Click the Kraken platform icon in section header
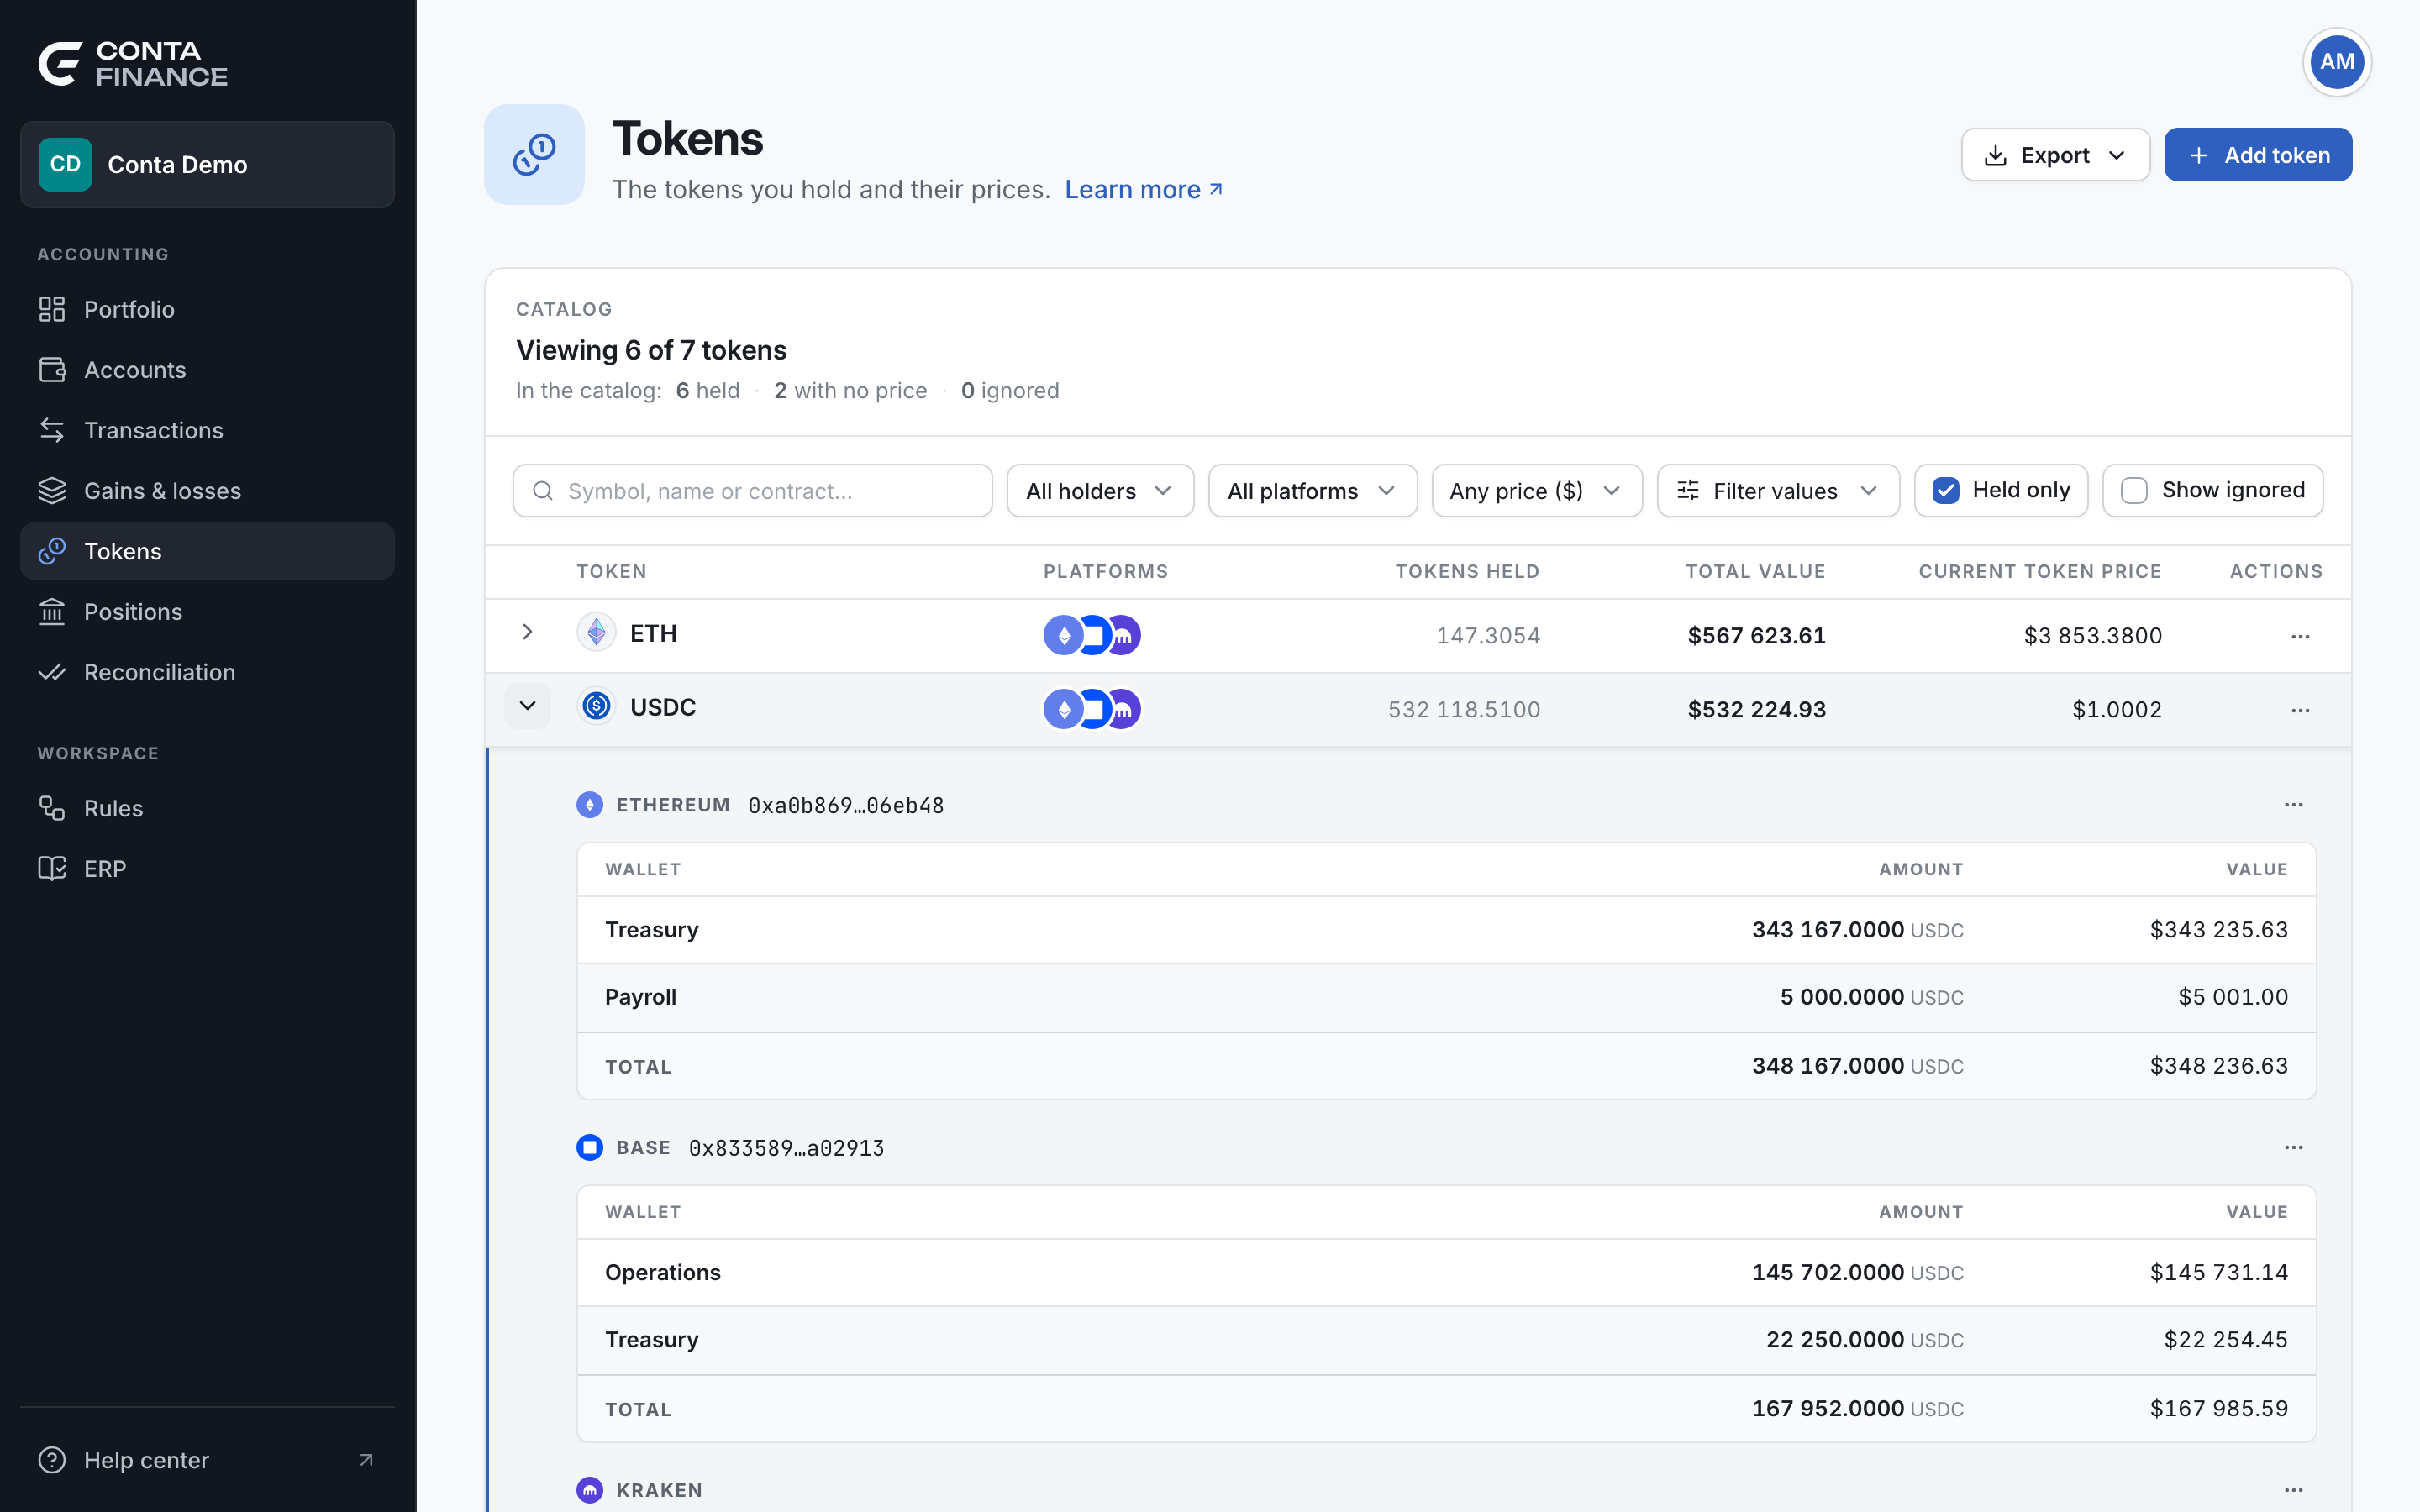Viewport: 2420px width, 1512px height. 590,1491
